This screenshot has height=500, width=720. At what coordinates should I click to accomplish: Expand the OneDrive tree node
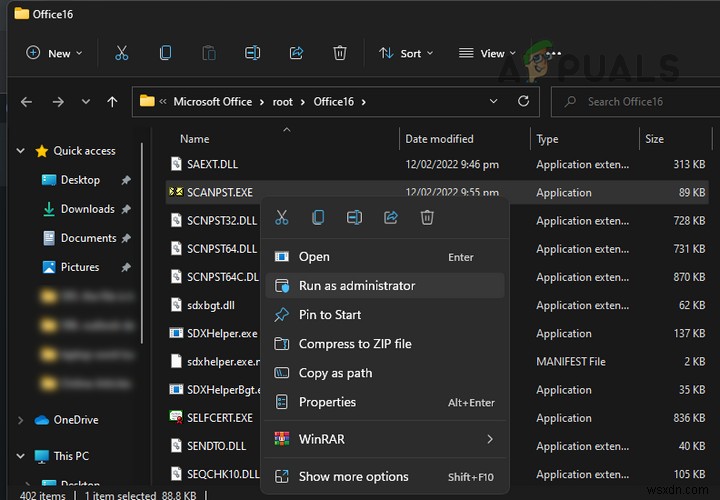point(21,420)
